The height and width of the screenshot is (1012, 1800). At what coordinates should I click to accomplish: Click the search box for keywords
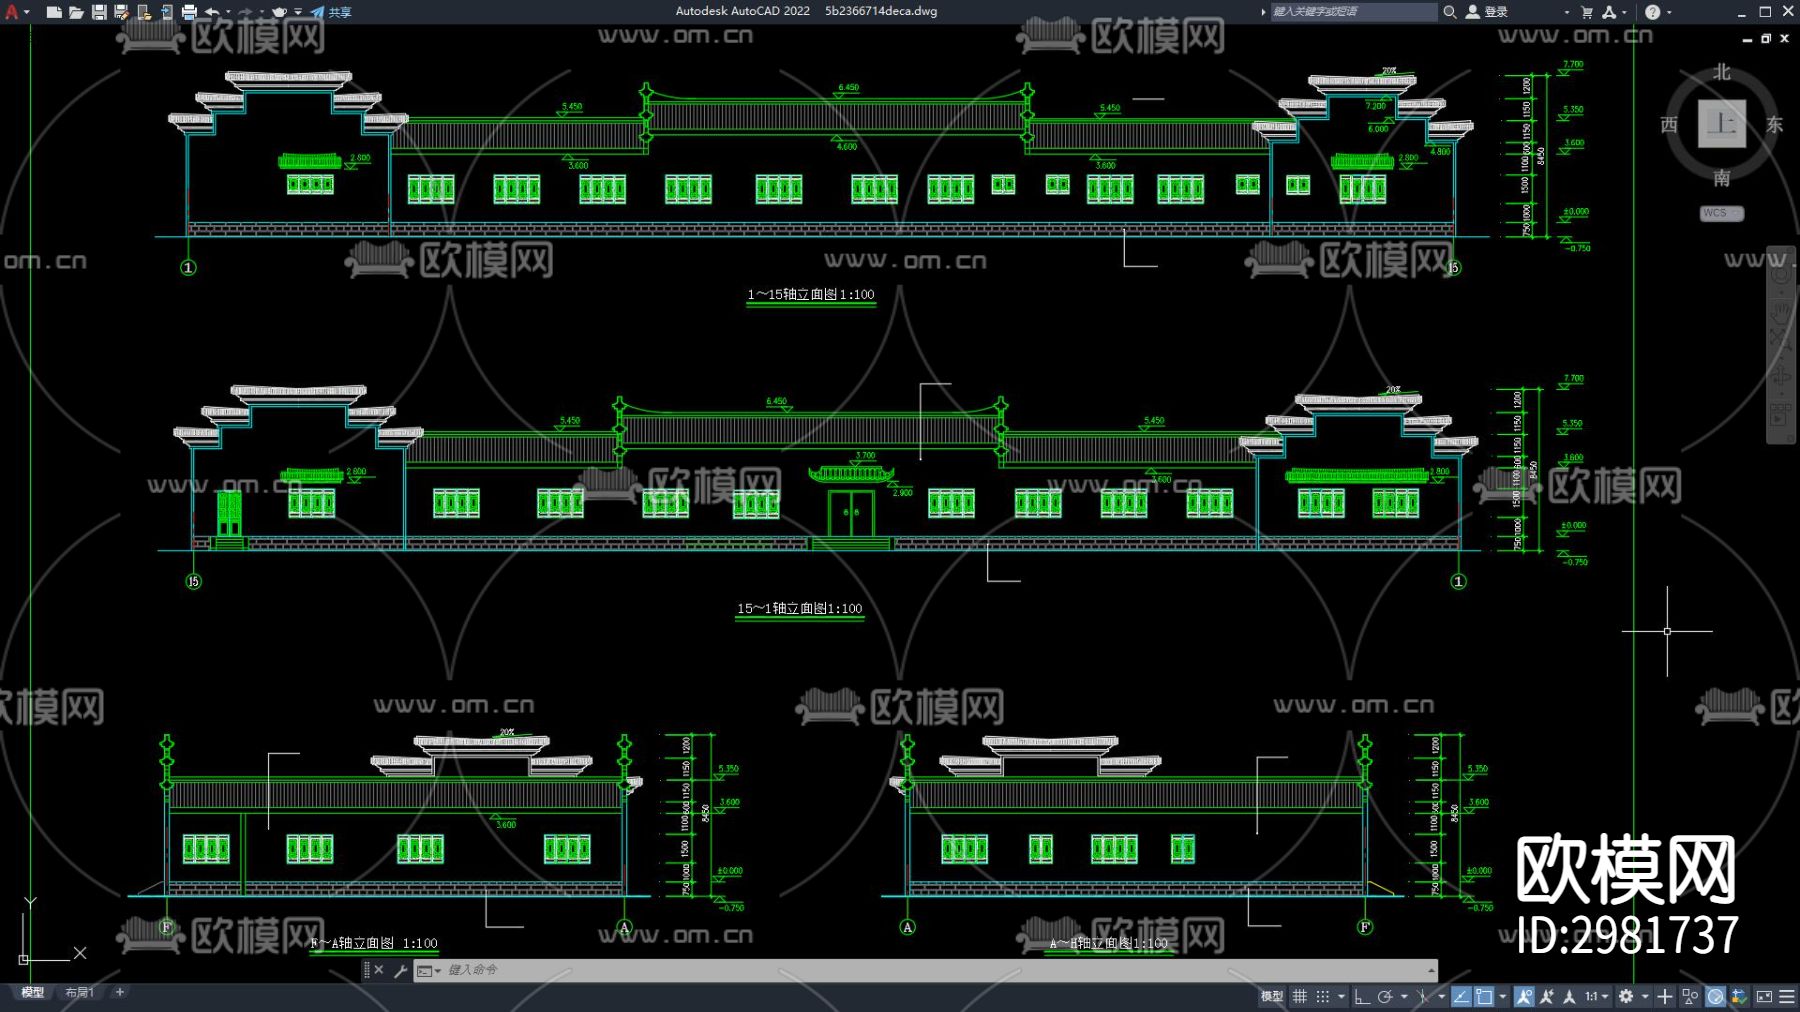[1353, 12]
